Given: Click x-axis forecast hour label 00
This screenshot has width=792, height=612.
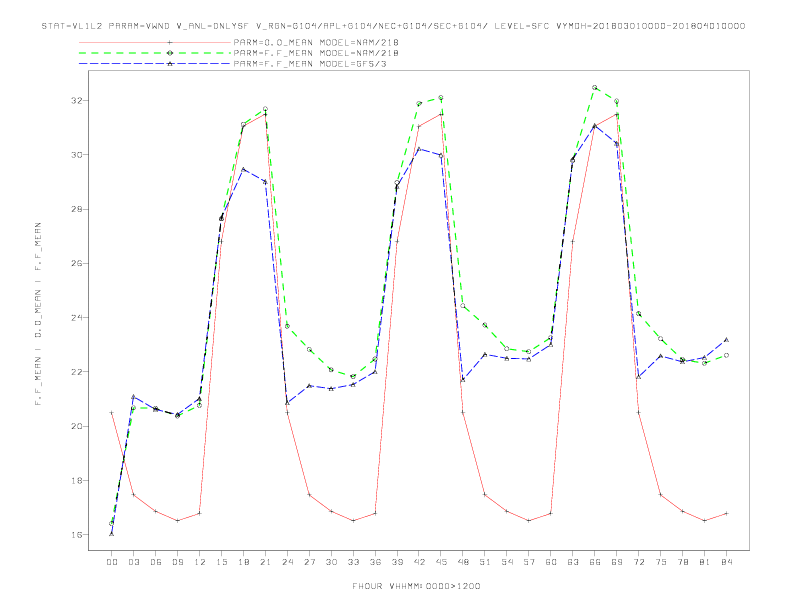Looking at the screenshot, I should pyautogui.click(x=112, y=562).
